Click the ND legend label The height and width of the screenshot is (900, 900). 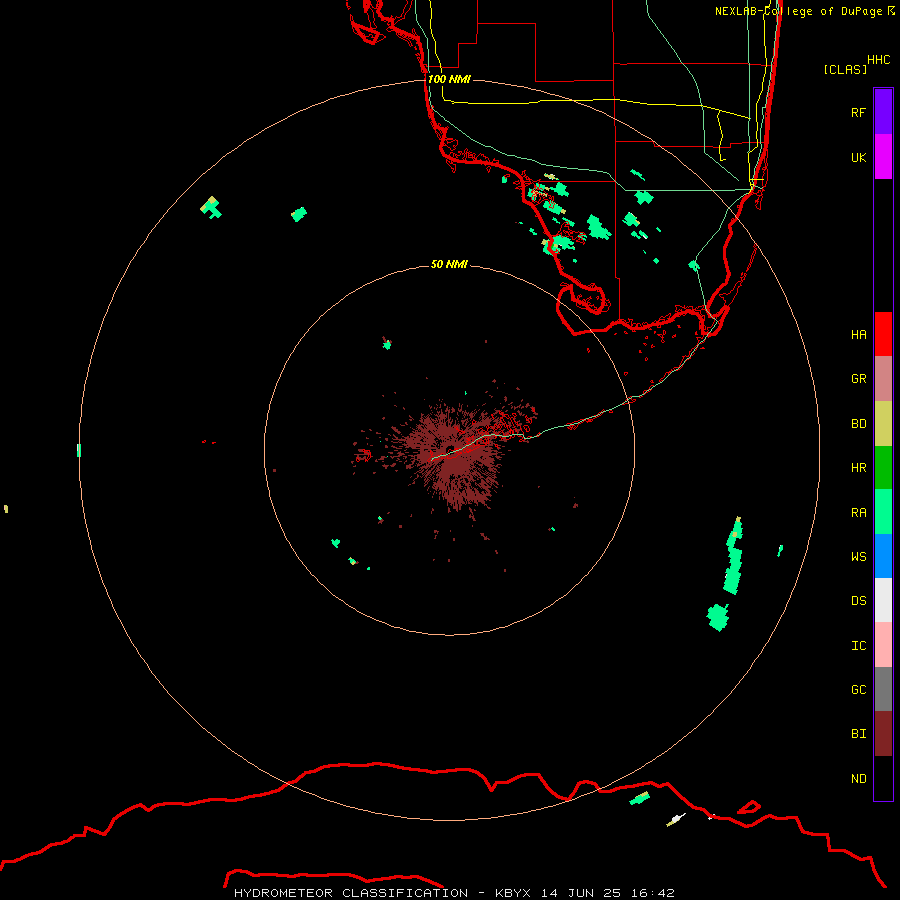[858, 778]
